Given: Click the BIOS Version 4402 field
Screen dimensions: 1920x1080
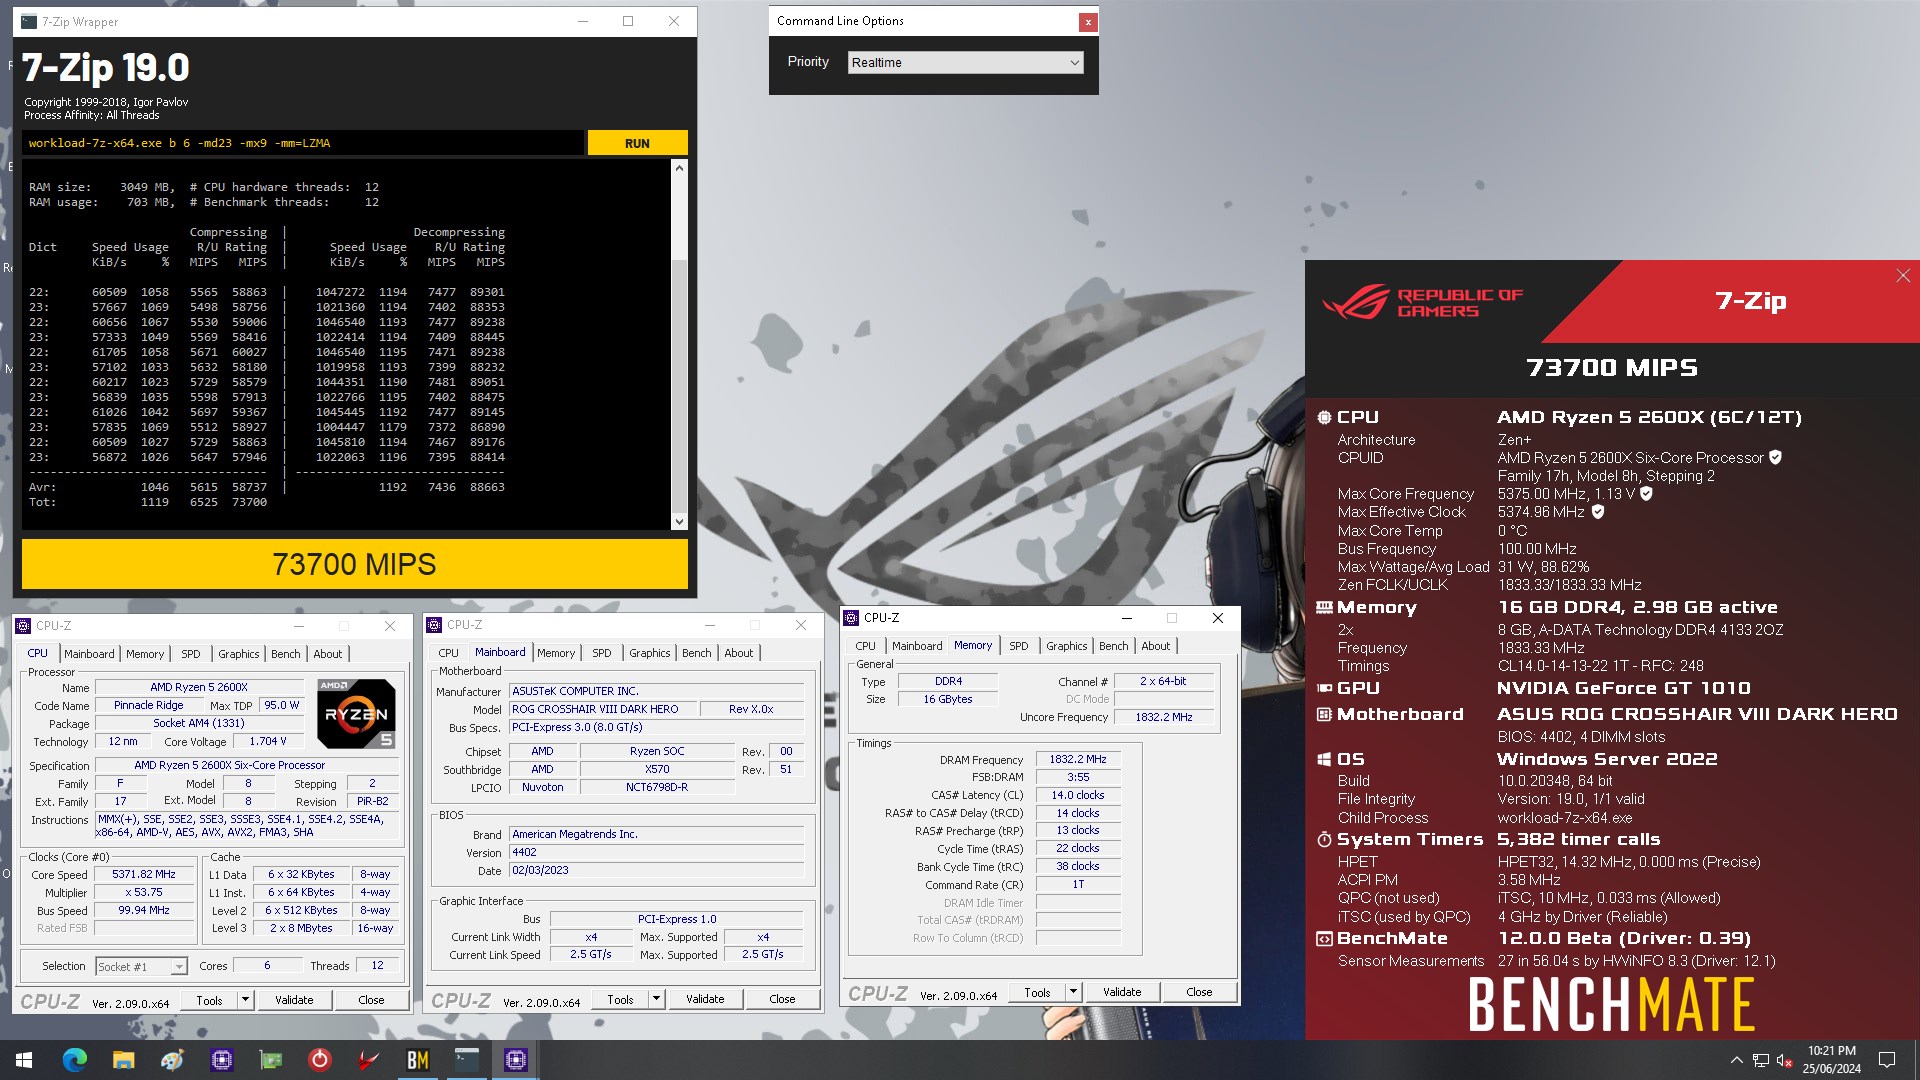Looking at the screenshot, I should coord(656,853).
